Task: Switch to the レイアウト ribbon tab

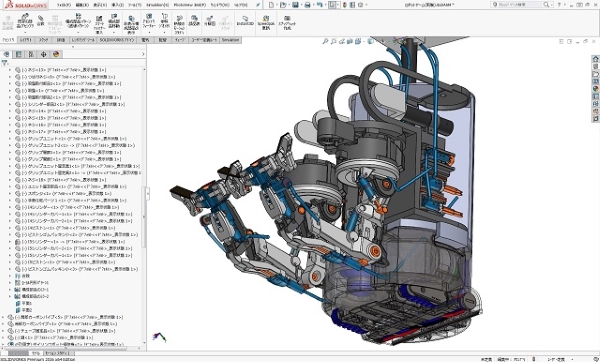Action: (x=26, y=40)
